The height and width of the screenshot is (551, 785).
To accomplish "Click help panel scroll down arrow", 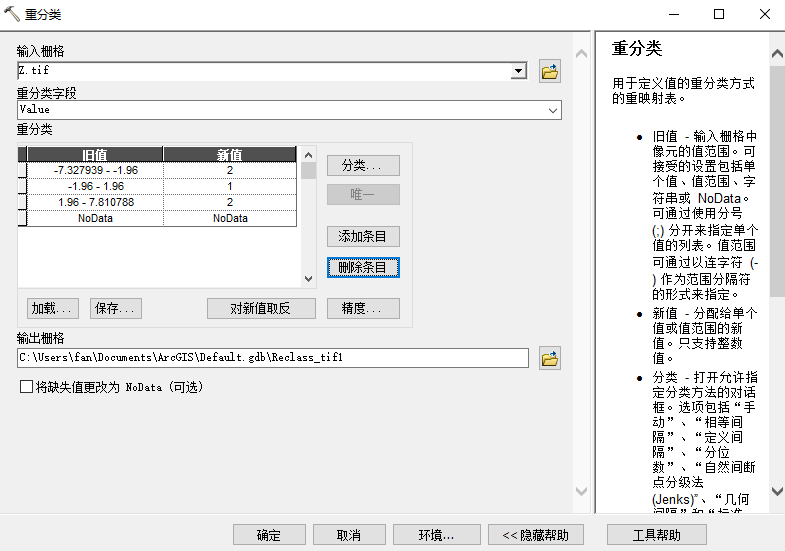I will pyautogui.click(x=777, y=491).
